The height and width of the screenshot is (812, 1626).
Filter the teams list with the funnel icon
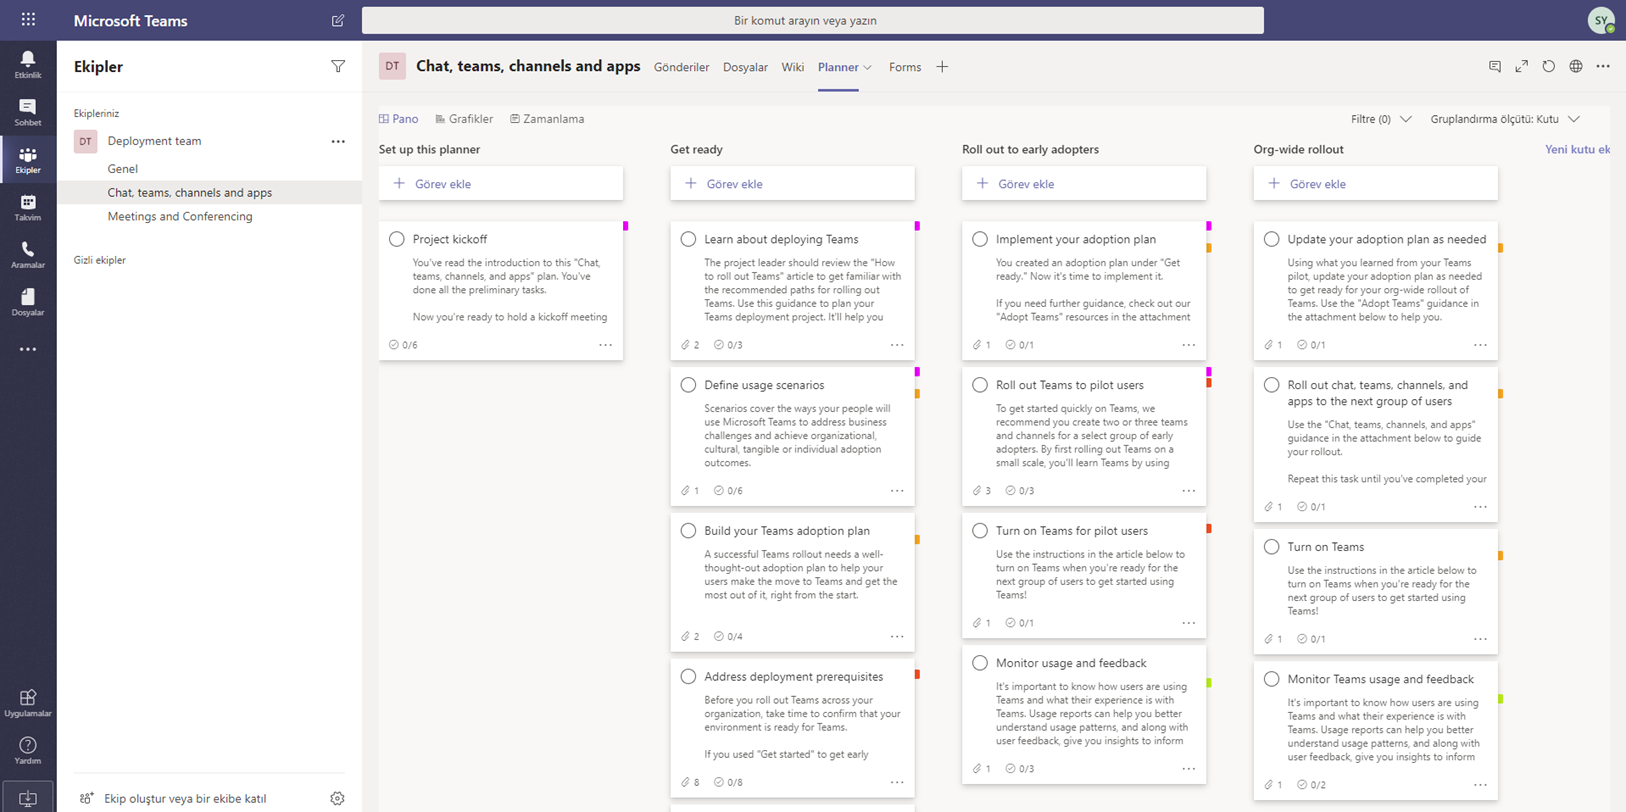(338, 67)
